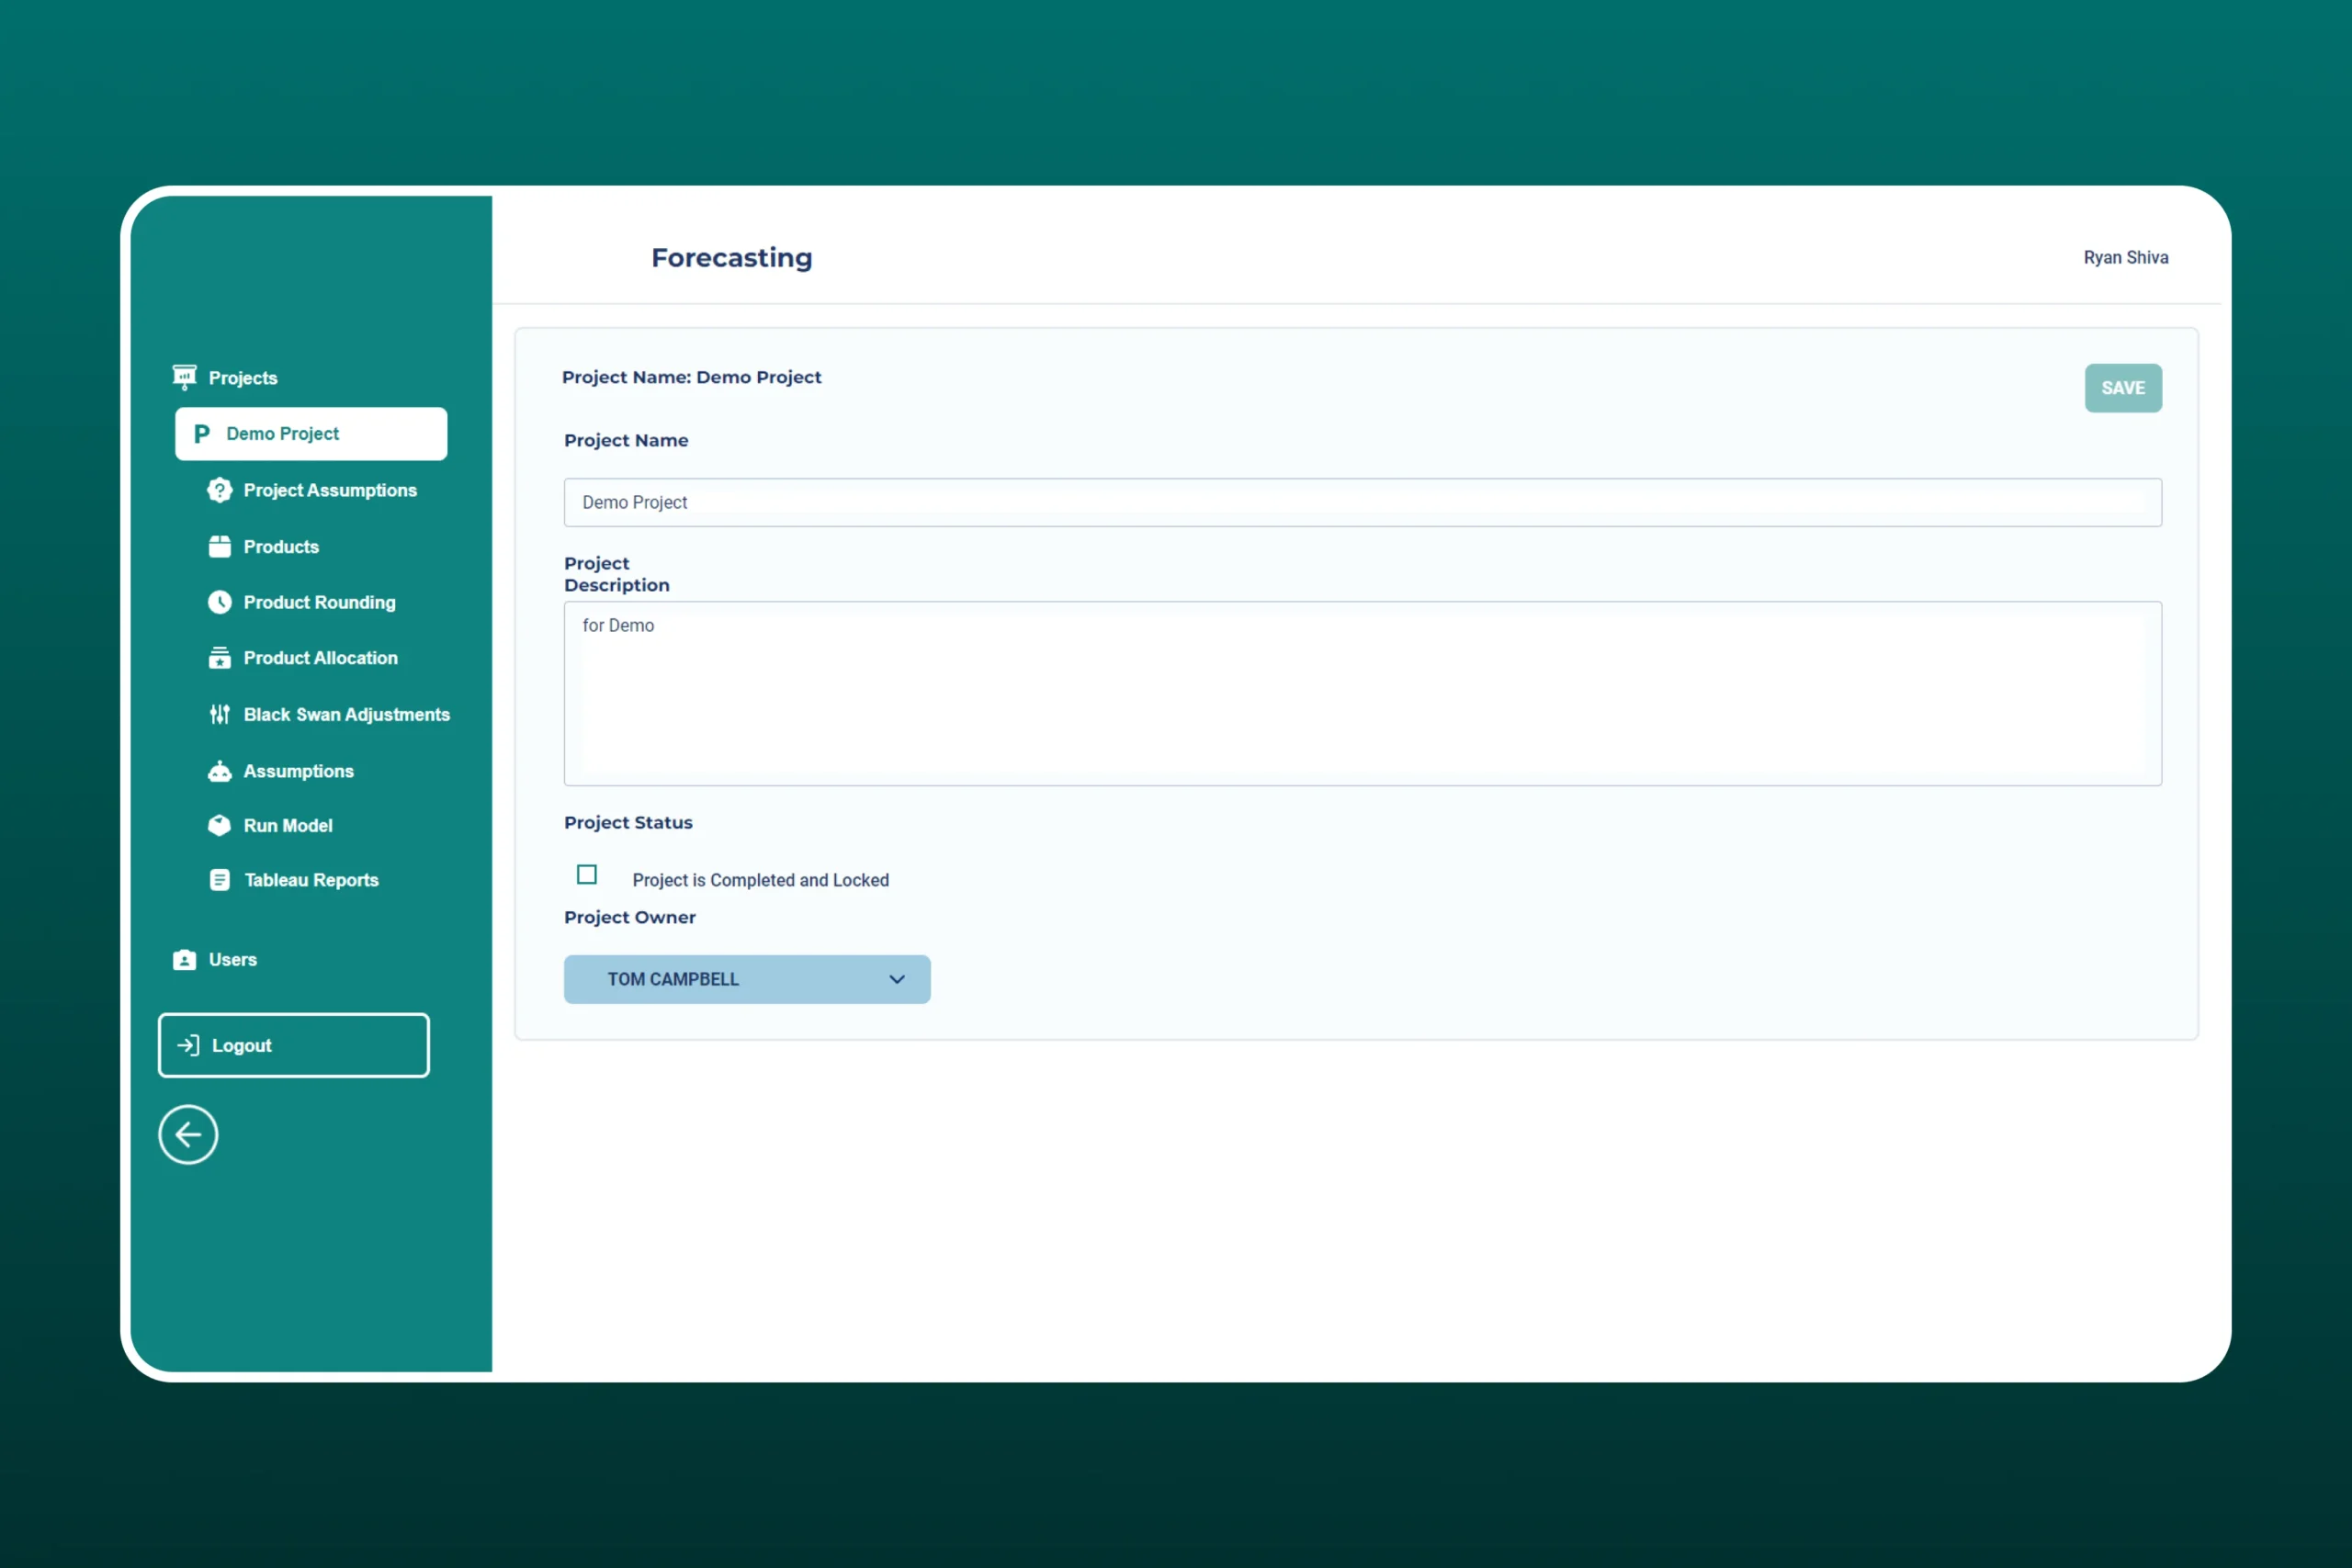Click the Run Model cube icon

(x=219, y=825)
